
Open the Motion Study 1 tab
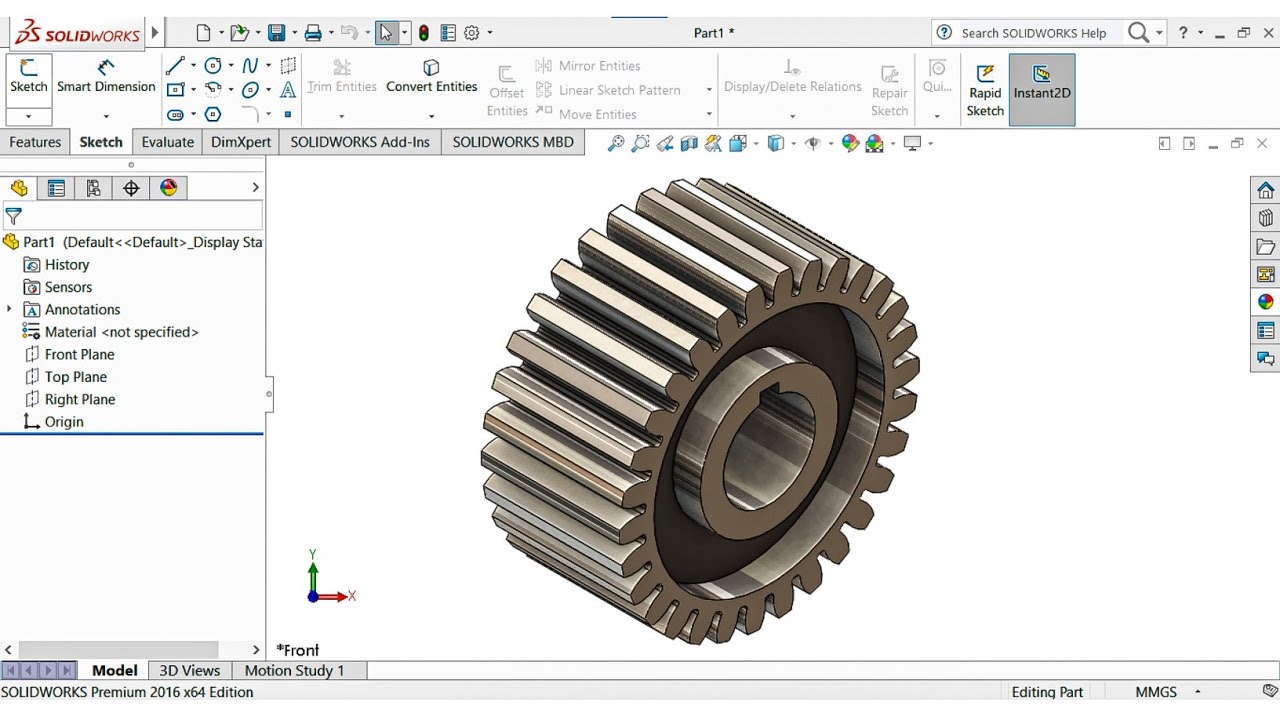tap(294, 670)
